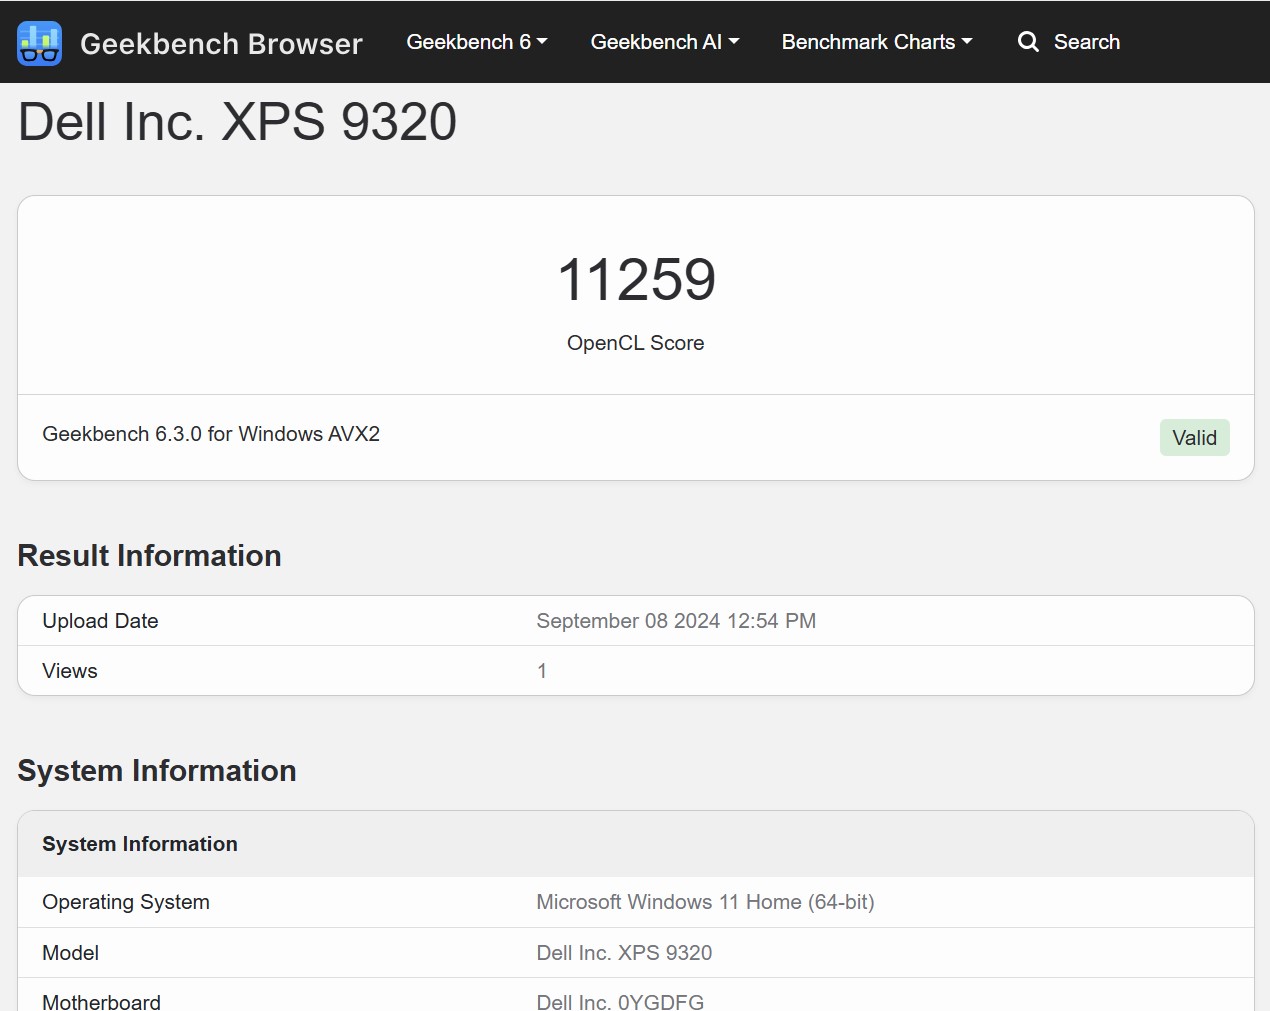Expand the Geekbench AI dropdown menu
Screen dimensions: 1270x1011
(665, 42)
